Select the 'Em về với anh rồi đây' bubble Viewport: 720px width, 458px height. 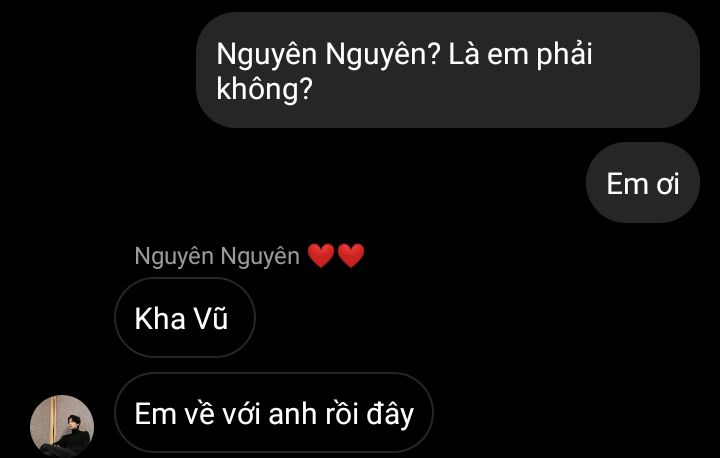(x=274, y=413)
